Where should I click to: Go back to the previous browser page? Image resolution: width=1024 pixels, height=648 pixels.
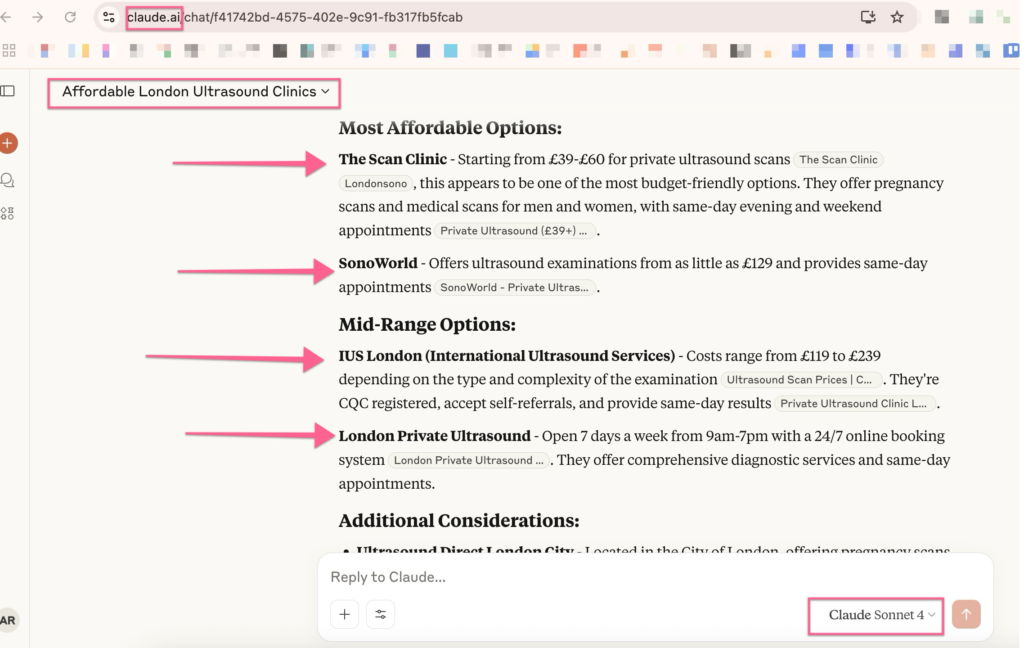point(7,18)
